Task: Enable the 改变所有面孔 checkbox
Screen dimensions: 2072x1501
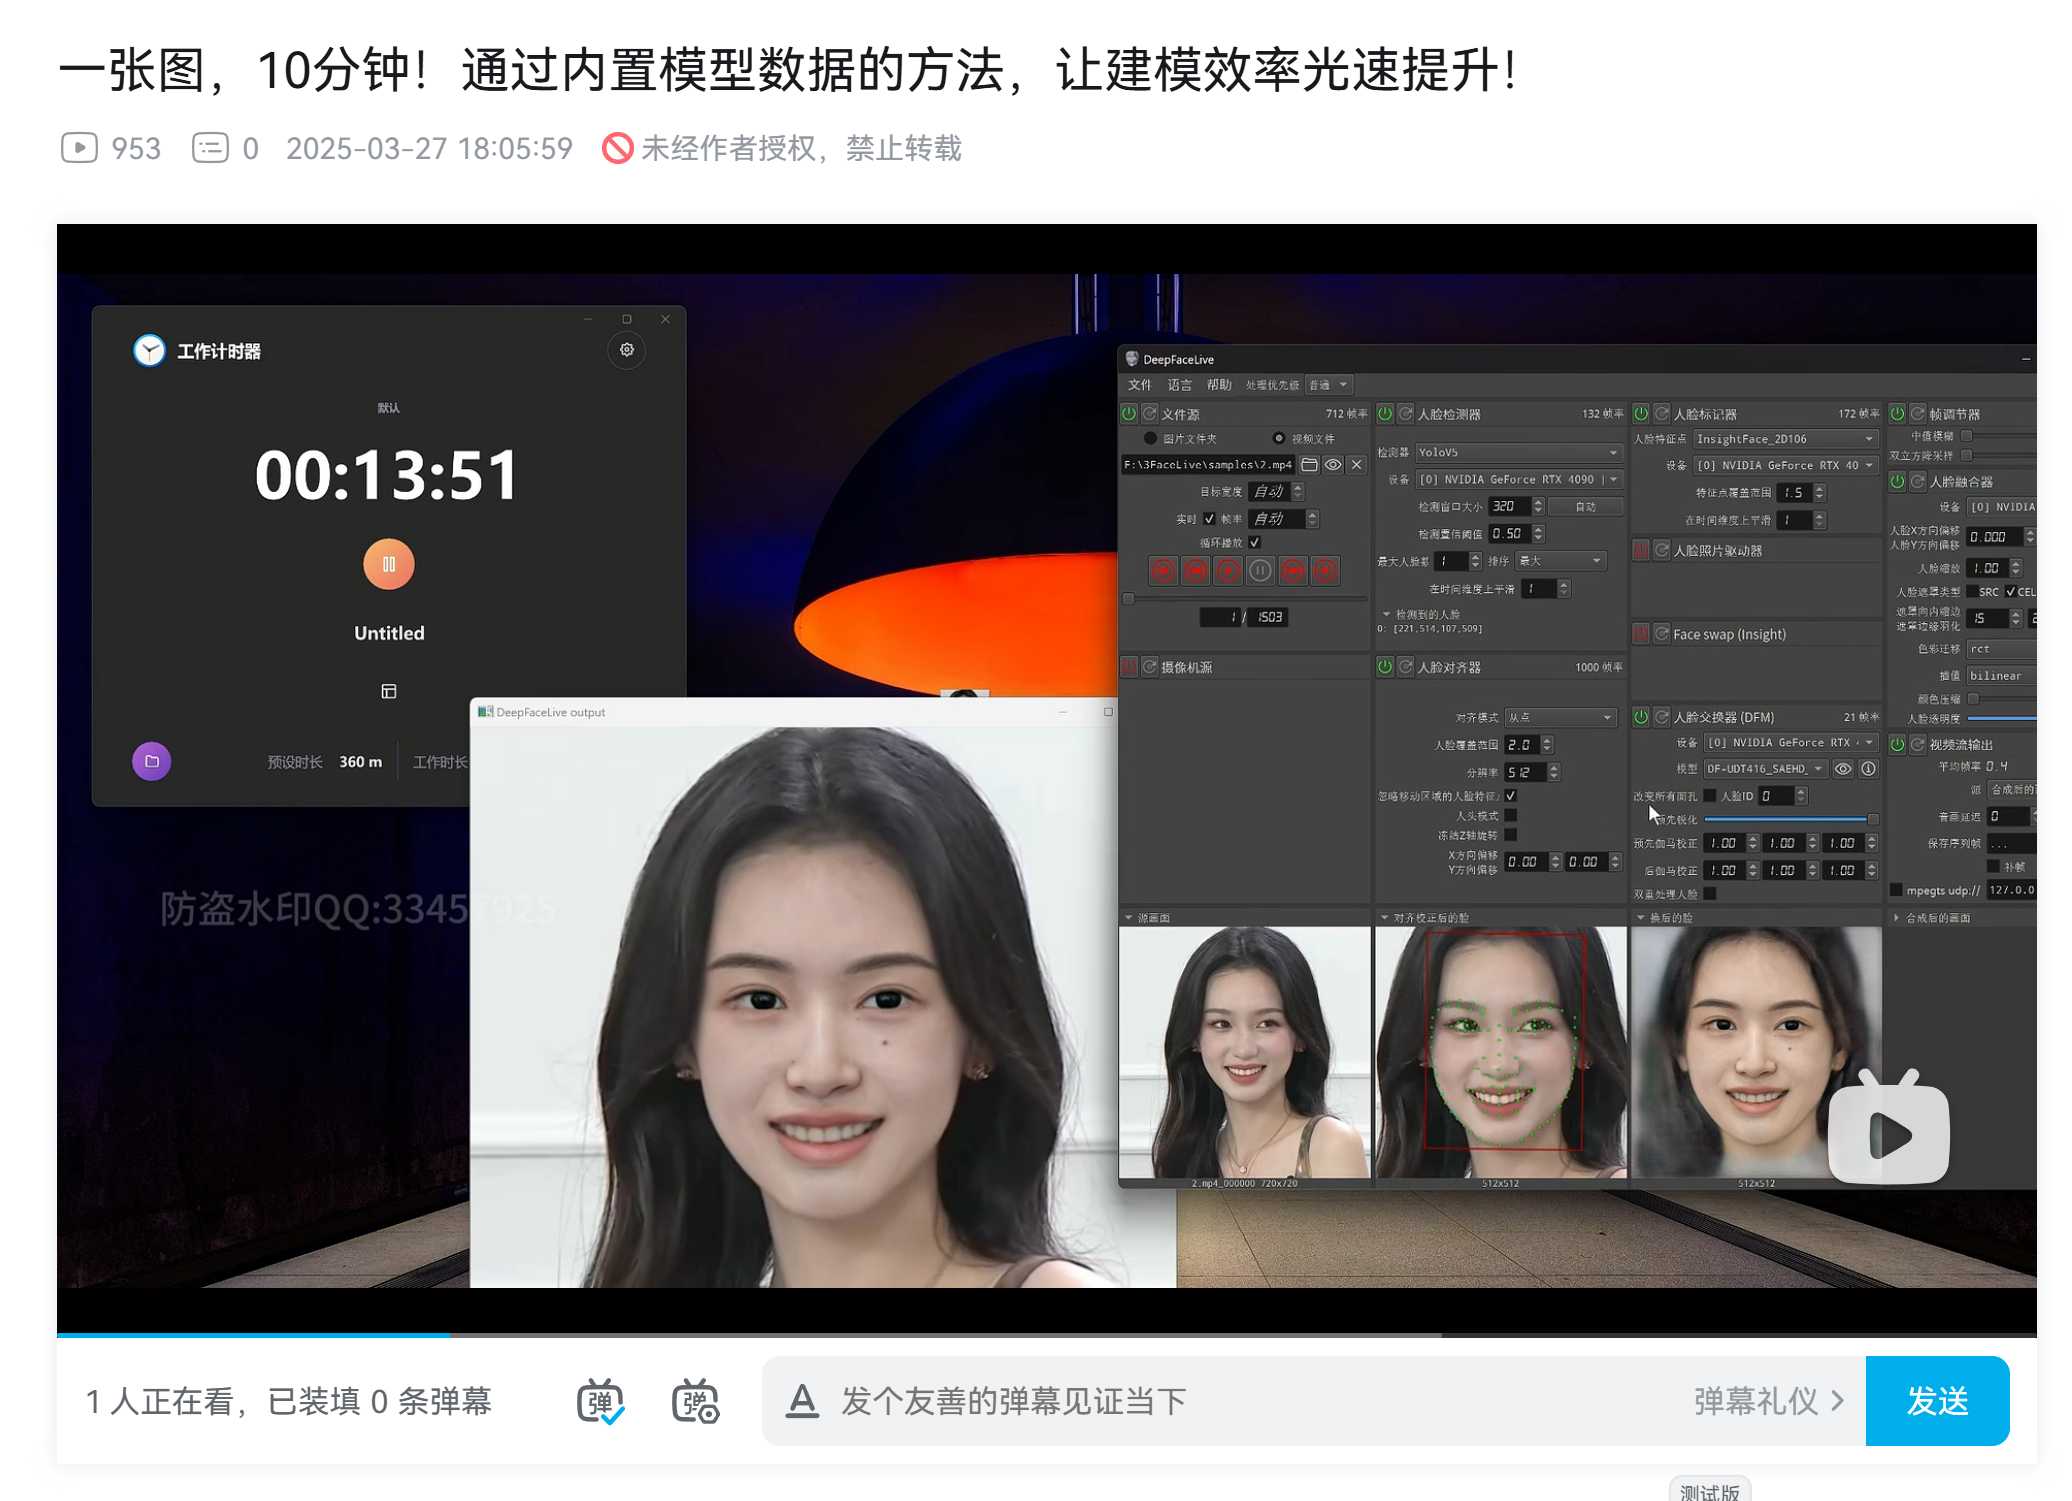Action: pos(1710,796)
